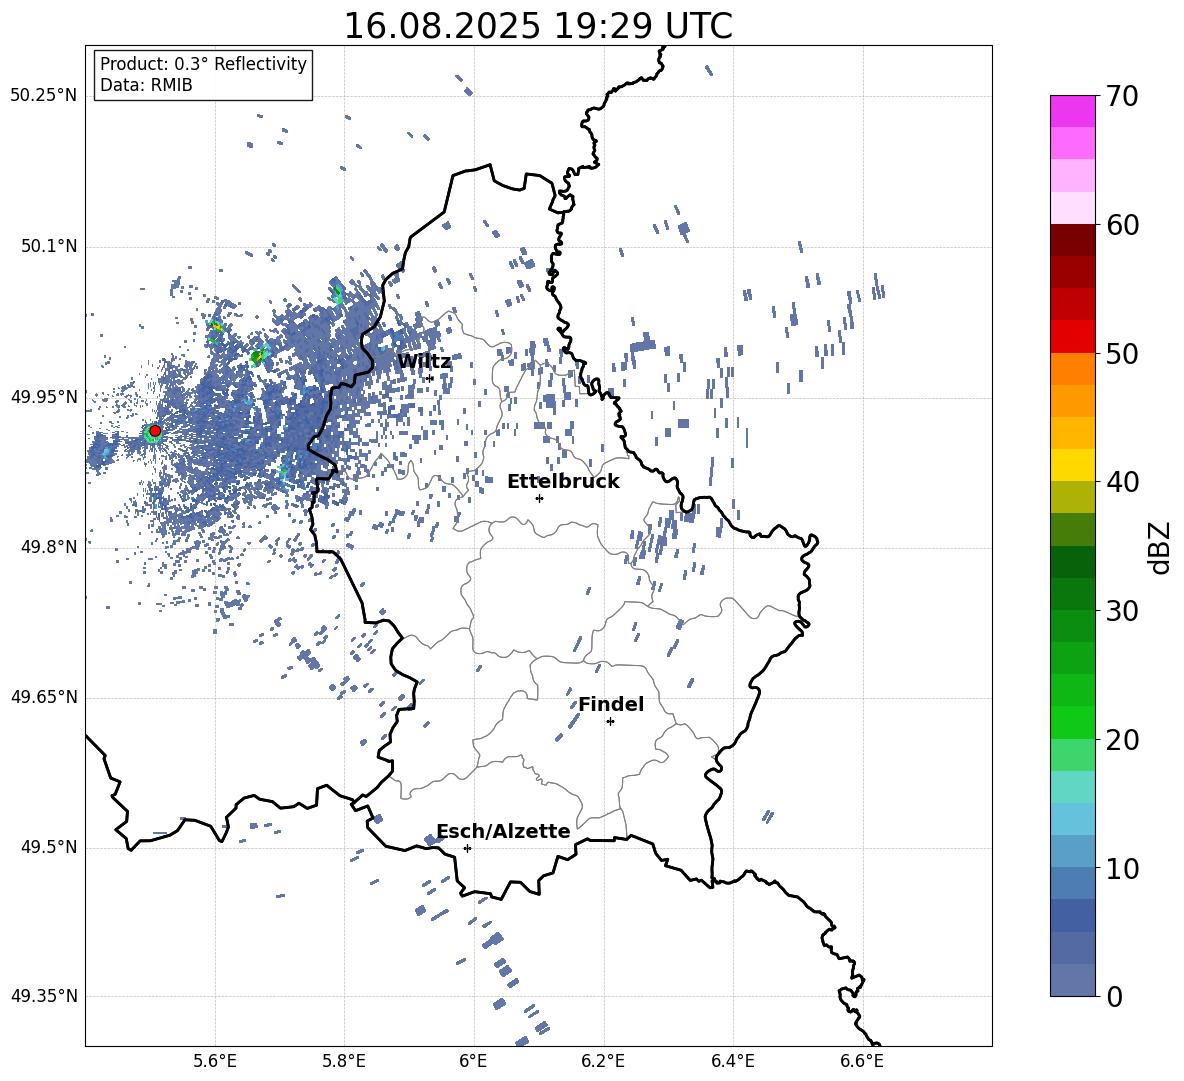This screenshot has height=1081, width=1184.
Task: Click the 6.4°E longitude label
Action: click(732, 1062)
